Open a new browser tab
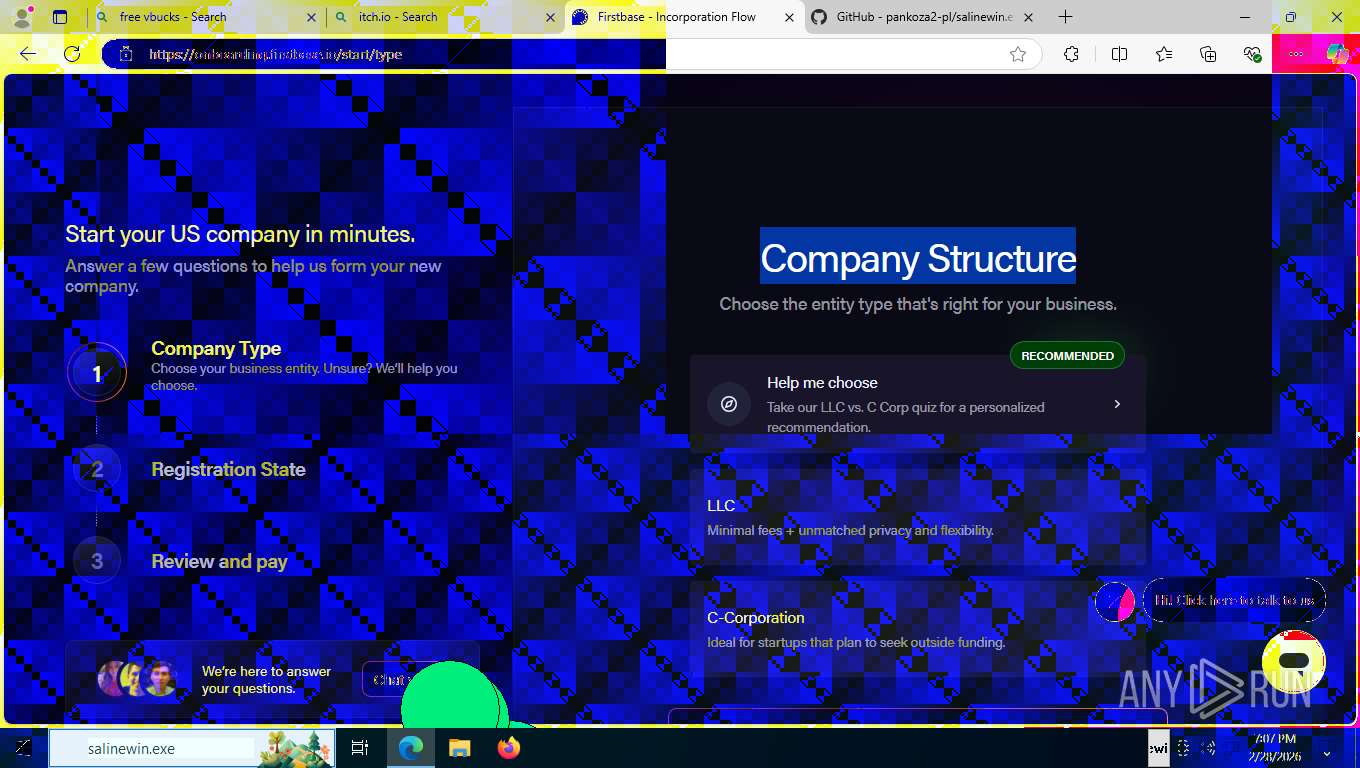 click(1066, 17)
